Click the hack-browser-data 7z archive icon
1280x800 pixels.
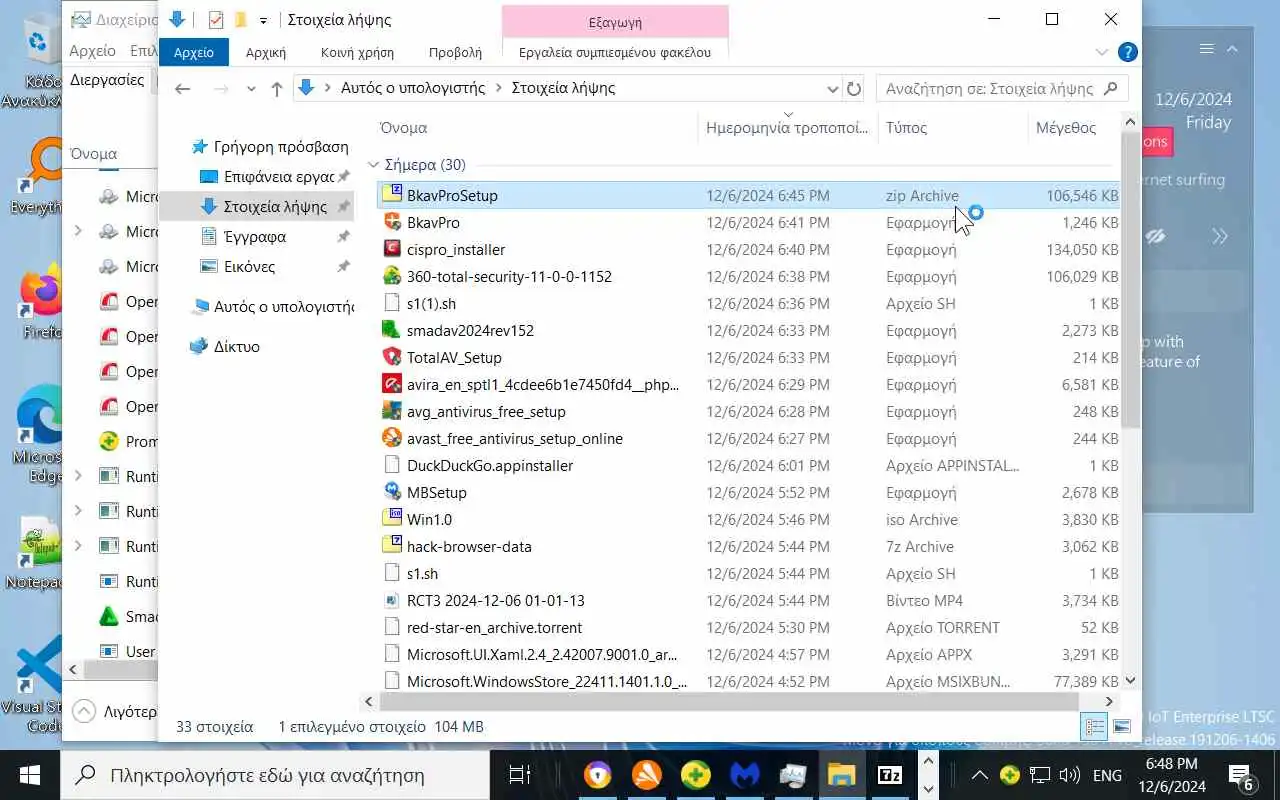[392, 546]
